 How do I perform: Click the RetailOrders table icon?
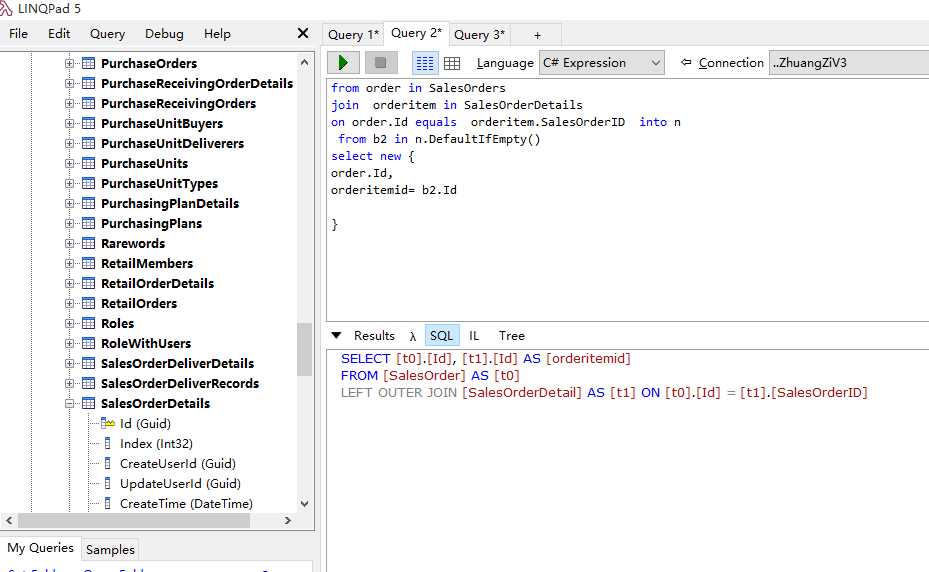pyautogui.click(x=88, y=303)
